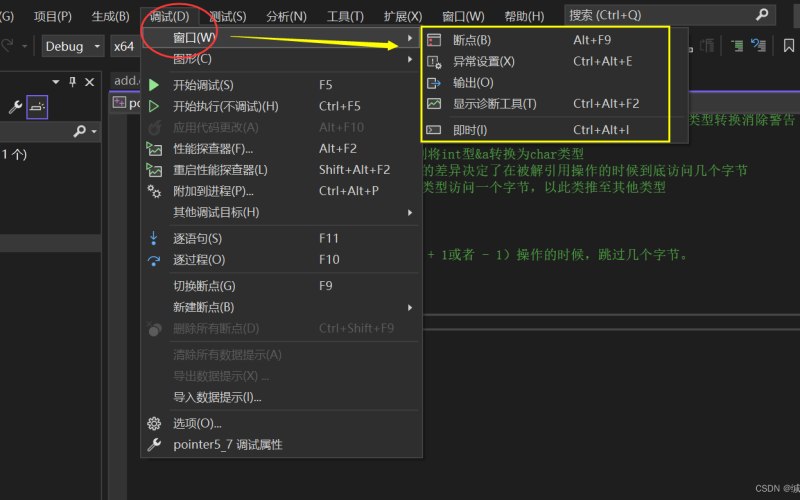Open the 工具(T) menu
This screenshot has width=800, height=500.
(345, 16)
